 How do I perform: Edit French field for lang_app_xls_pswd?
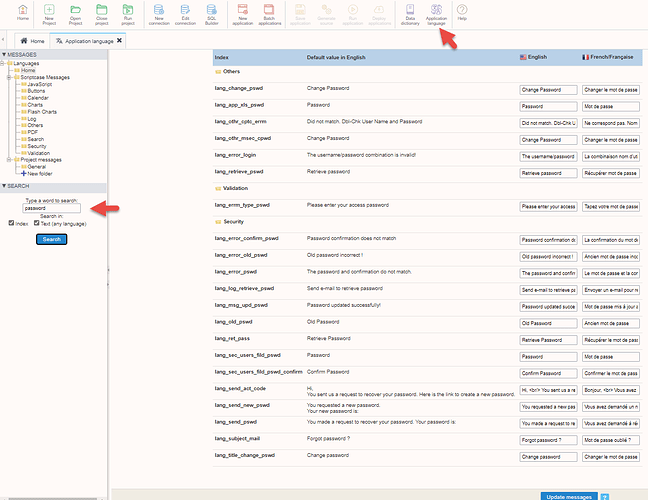coord(611,107)
